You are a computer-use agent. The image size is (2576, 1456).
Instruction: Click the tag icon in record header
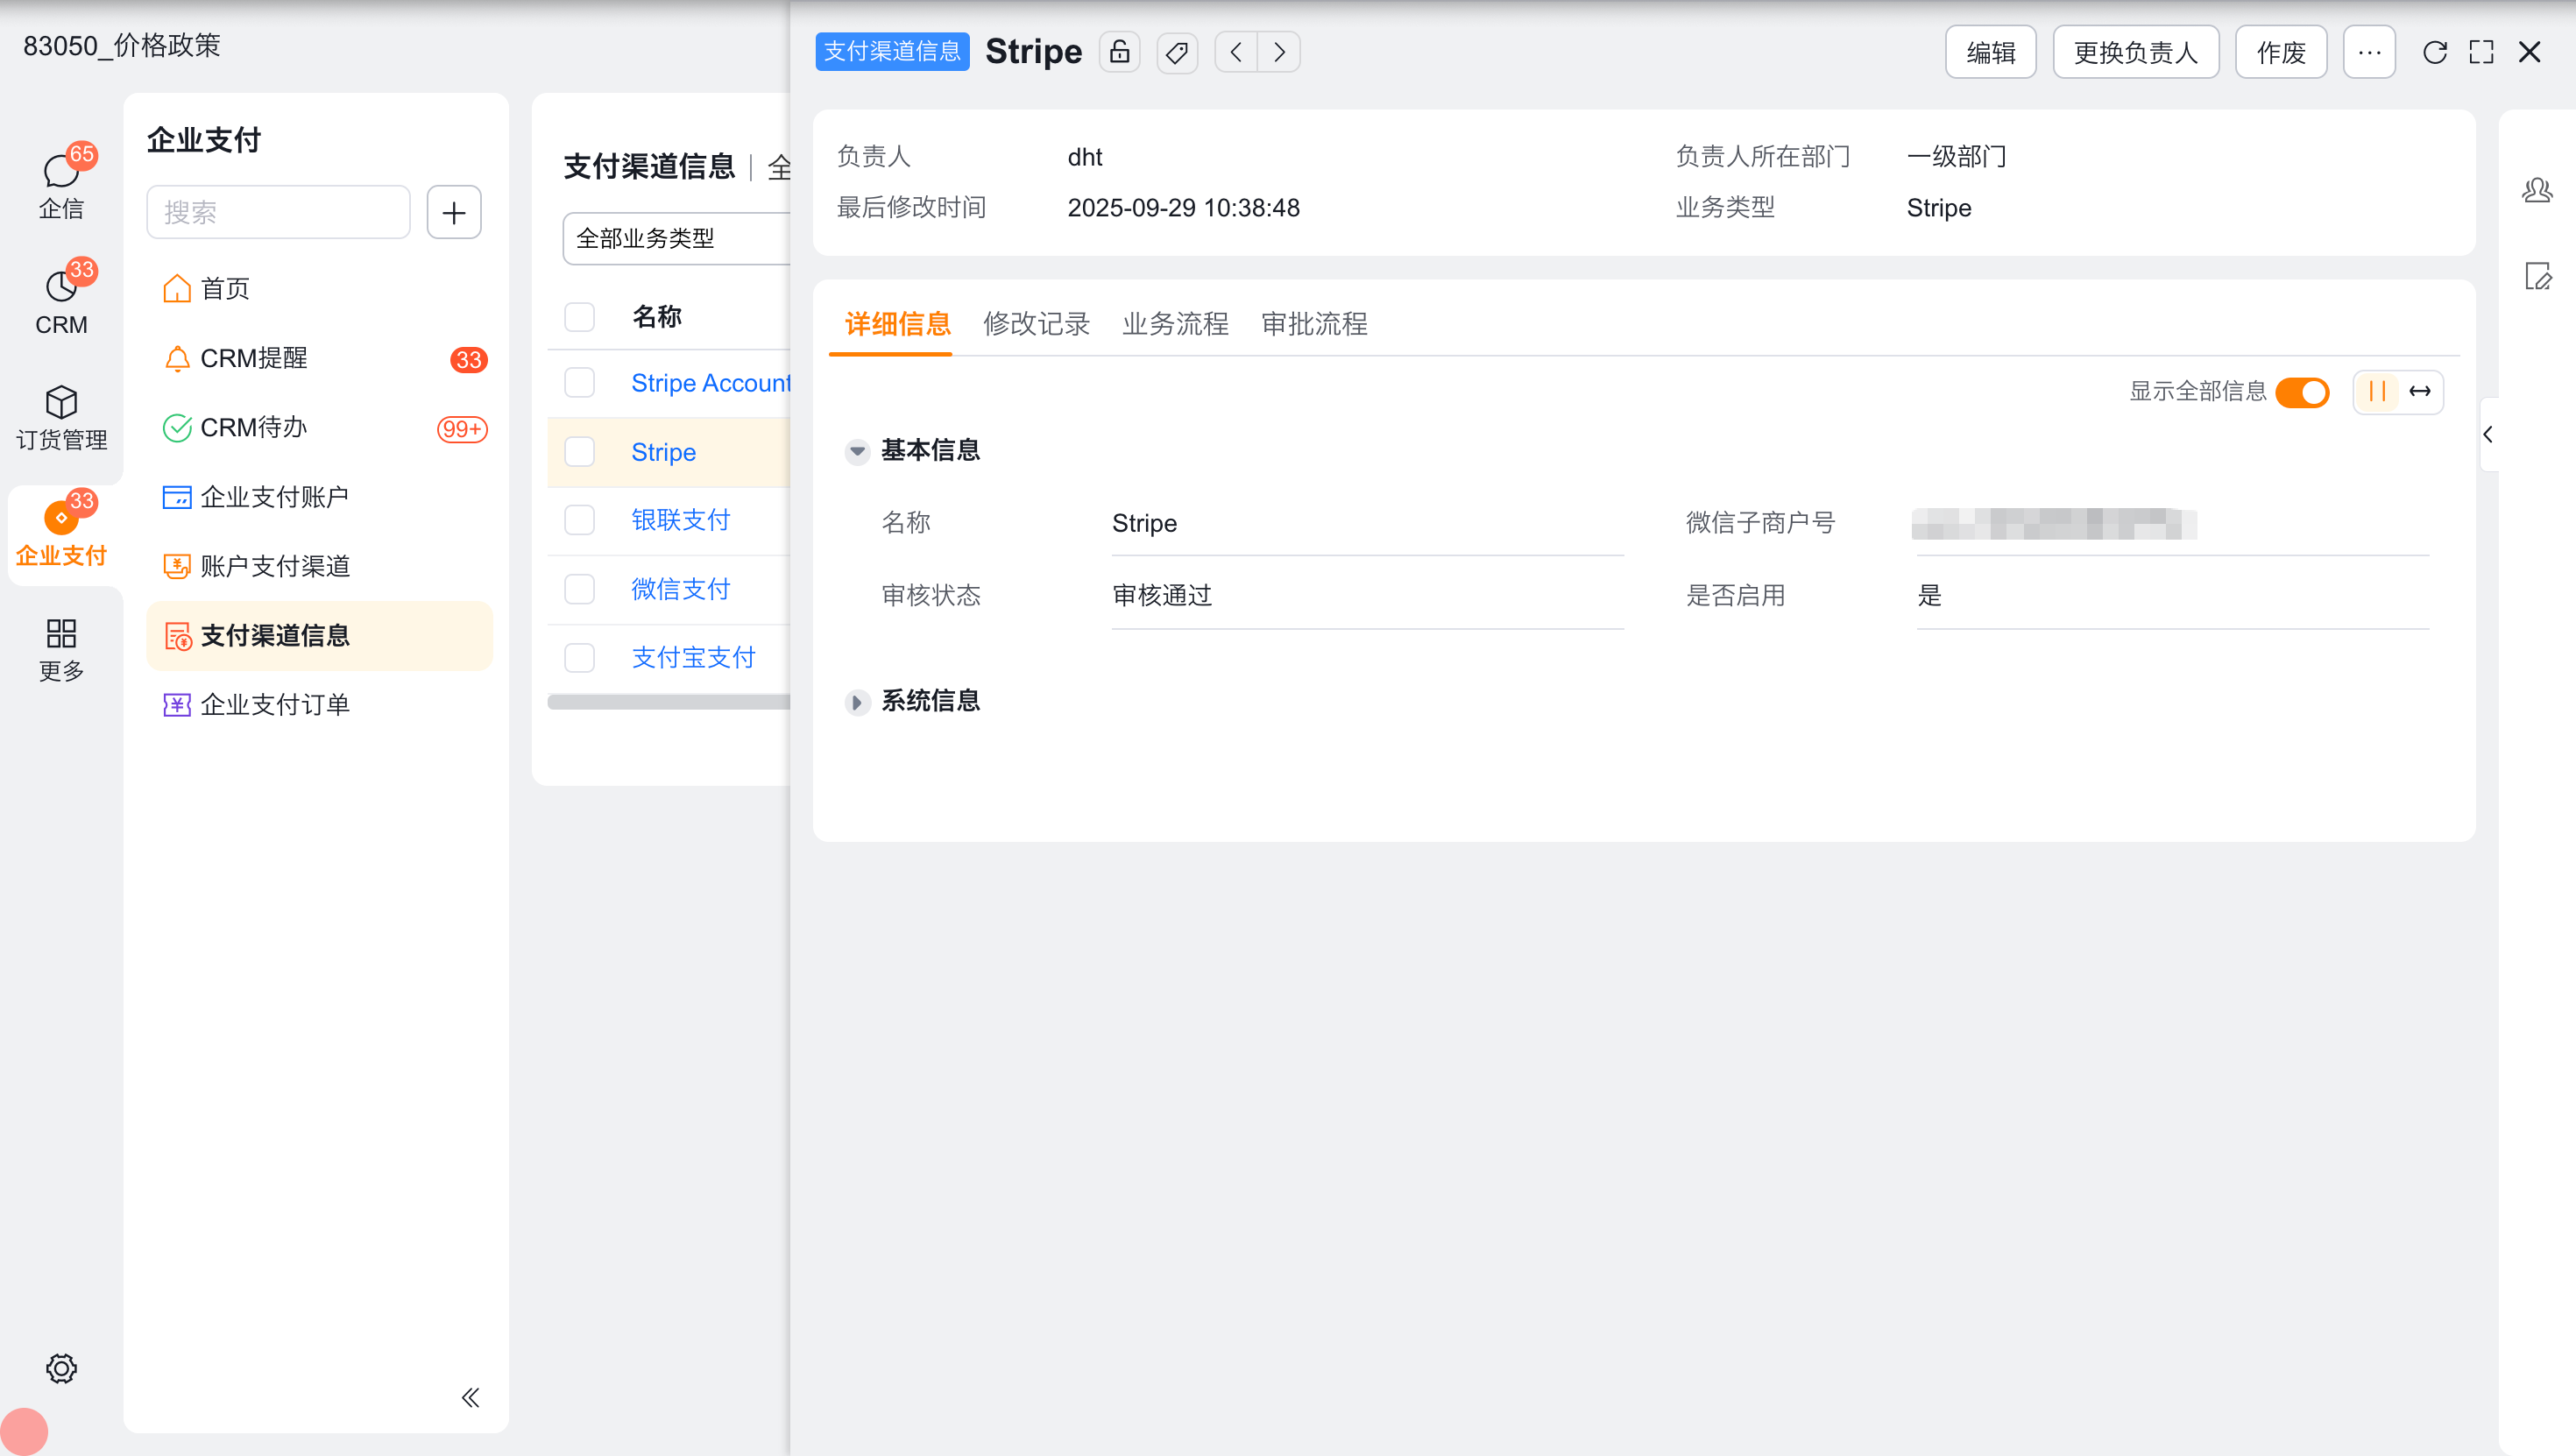[x=1177, y=52]
